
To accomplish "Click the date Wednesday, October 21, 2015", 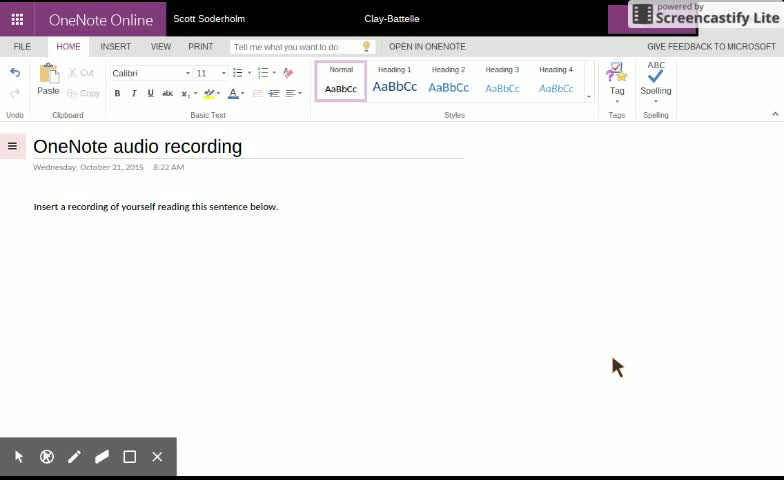I will pos(88,167).
